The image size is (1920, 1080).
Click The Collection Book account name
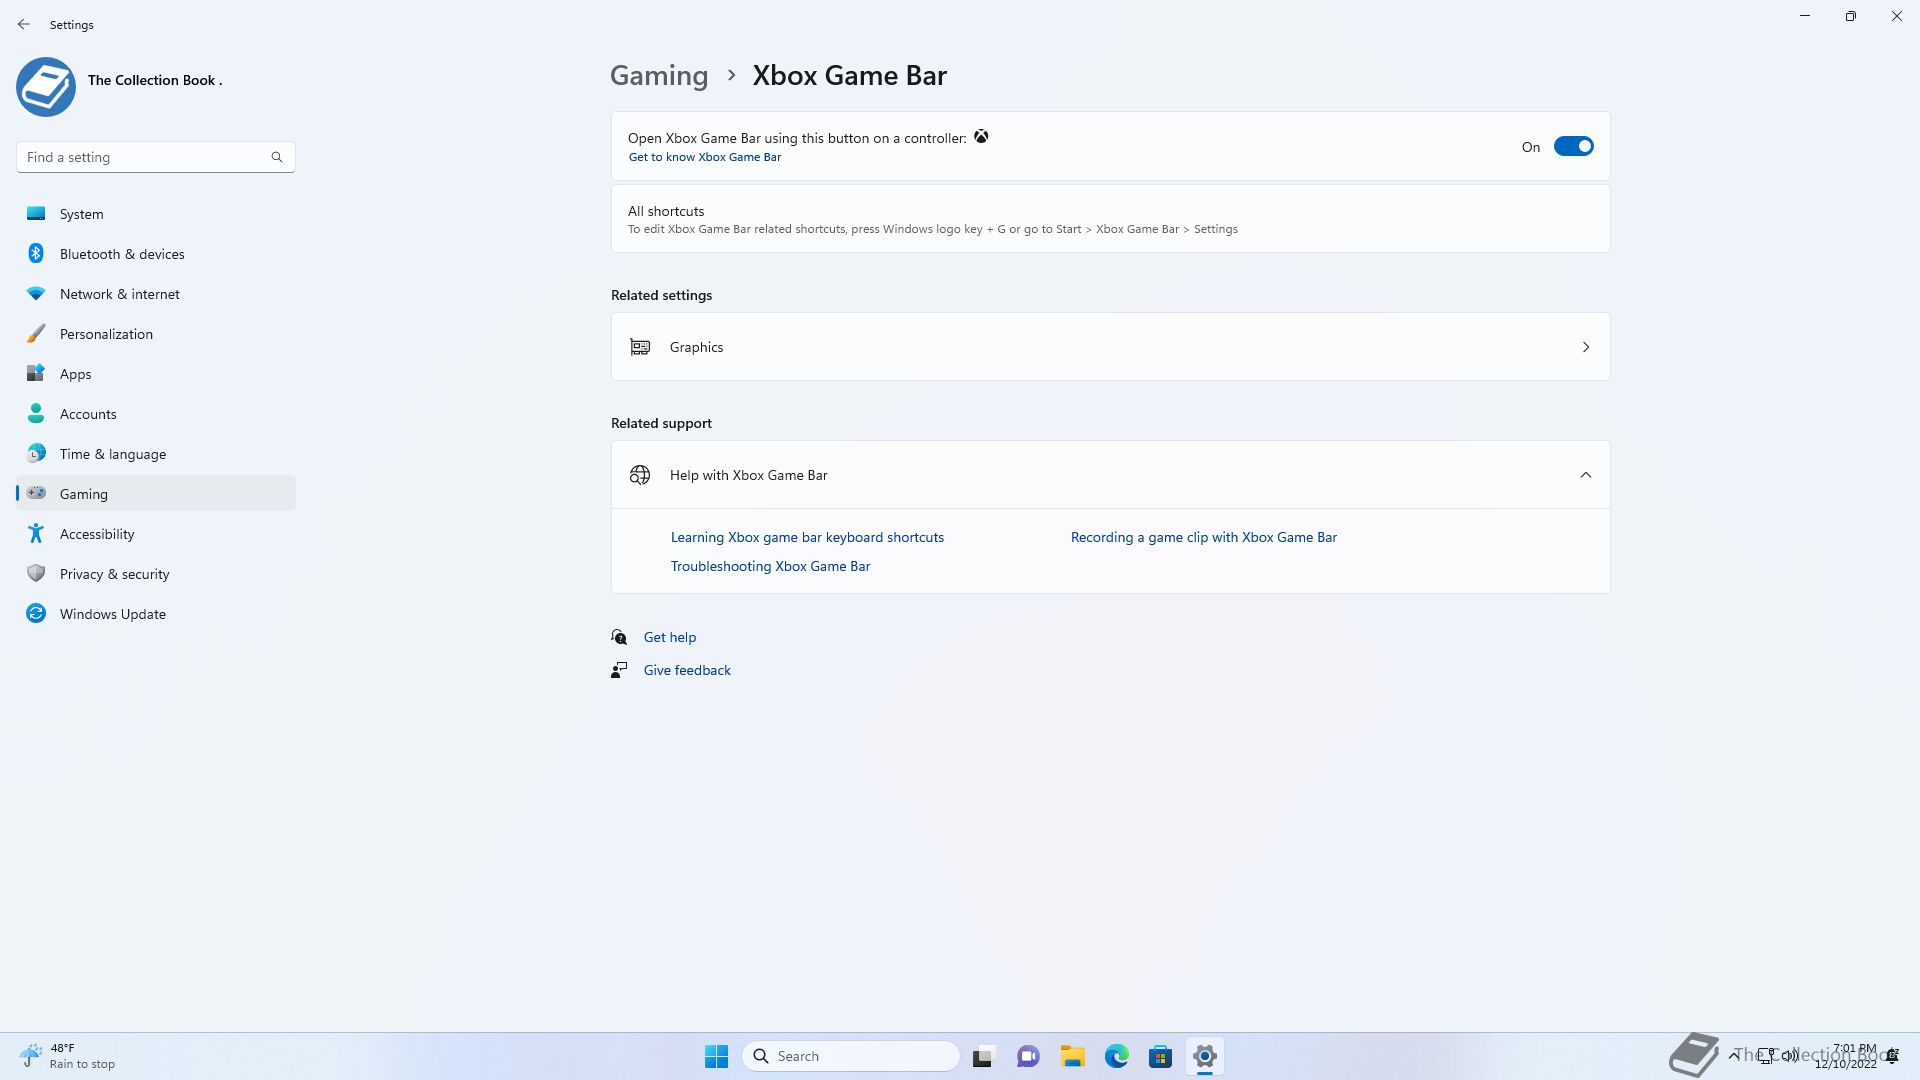click(155, 80)
